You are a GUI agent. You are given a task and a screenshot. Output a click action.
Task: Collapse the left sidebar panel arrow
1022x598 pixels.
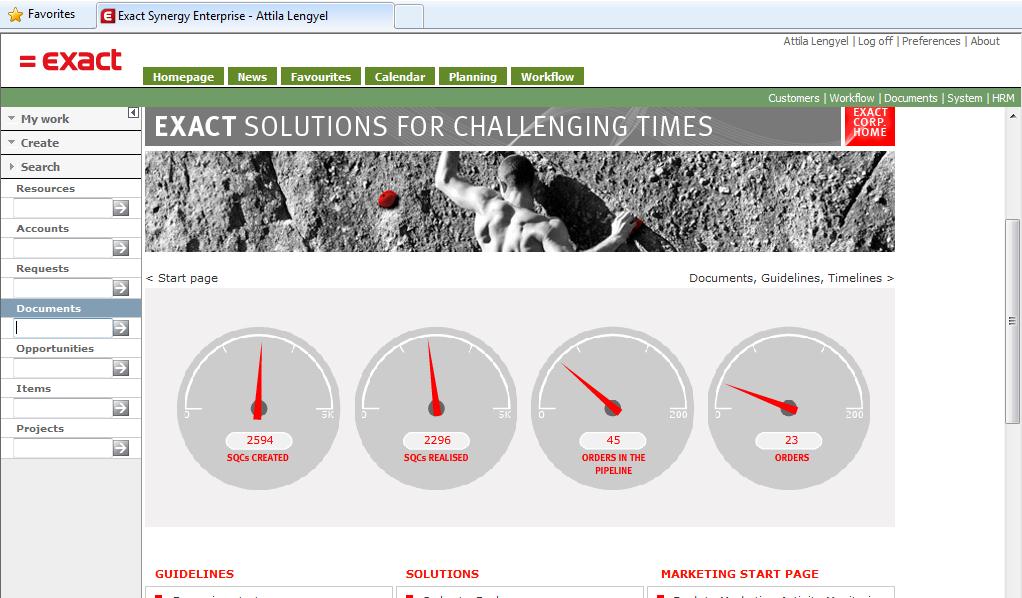tap(133, 113)
